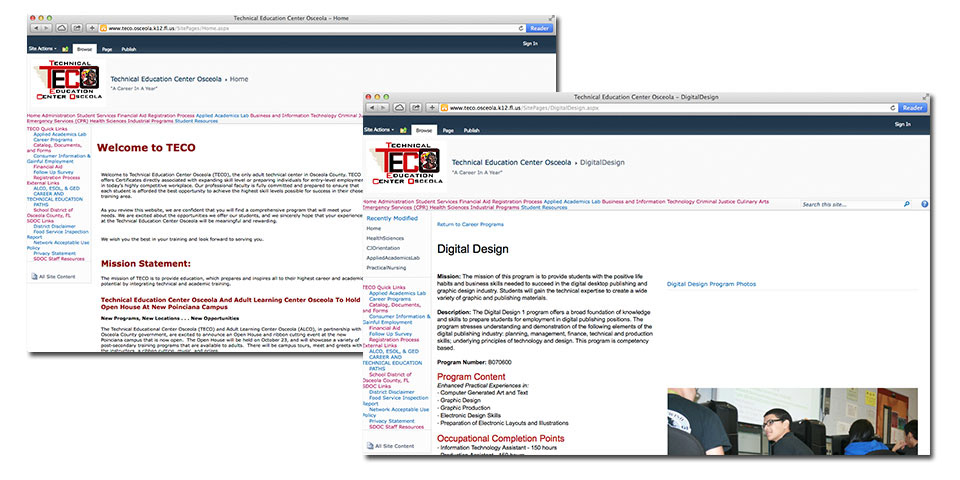Select the Page tab in the Home window
The height and width of the screenshot is (480, 960).
(x=107, y=49)
